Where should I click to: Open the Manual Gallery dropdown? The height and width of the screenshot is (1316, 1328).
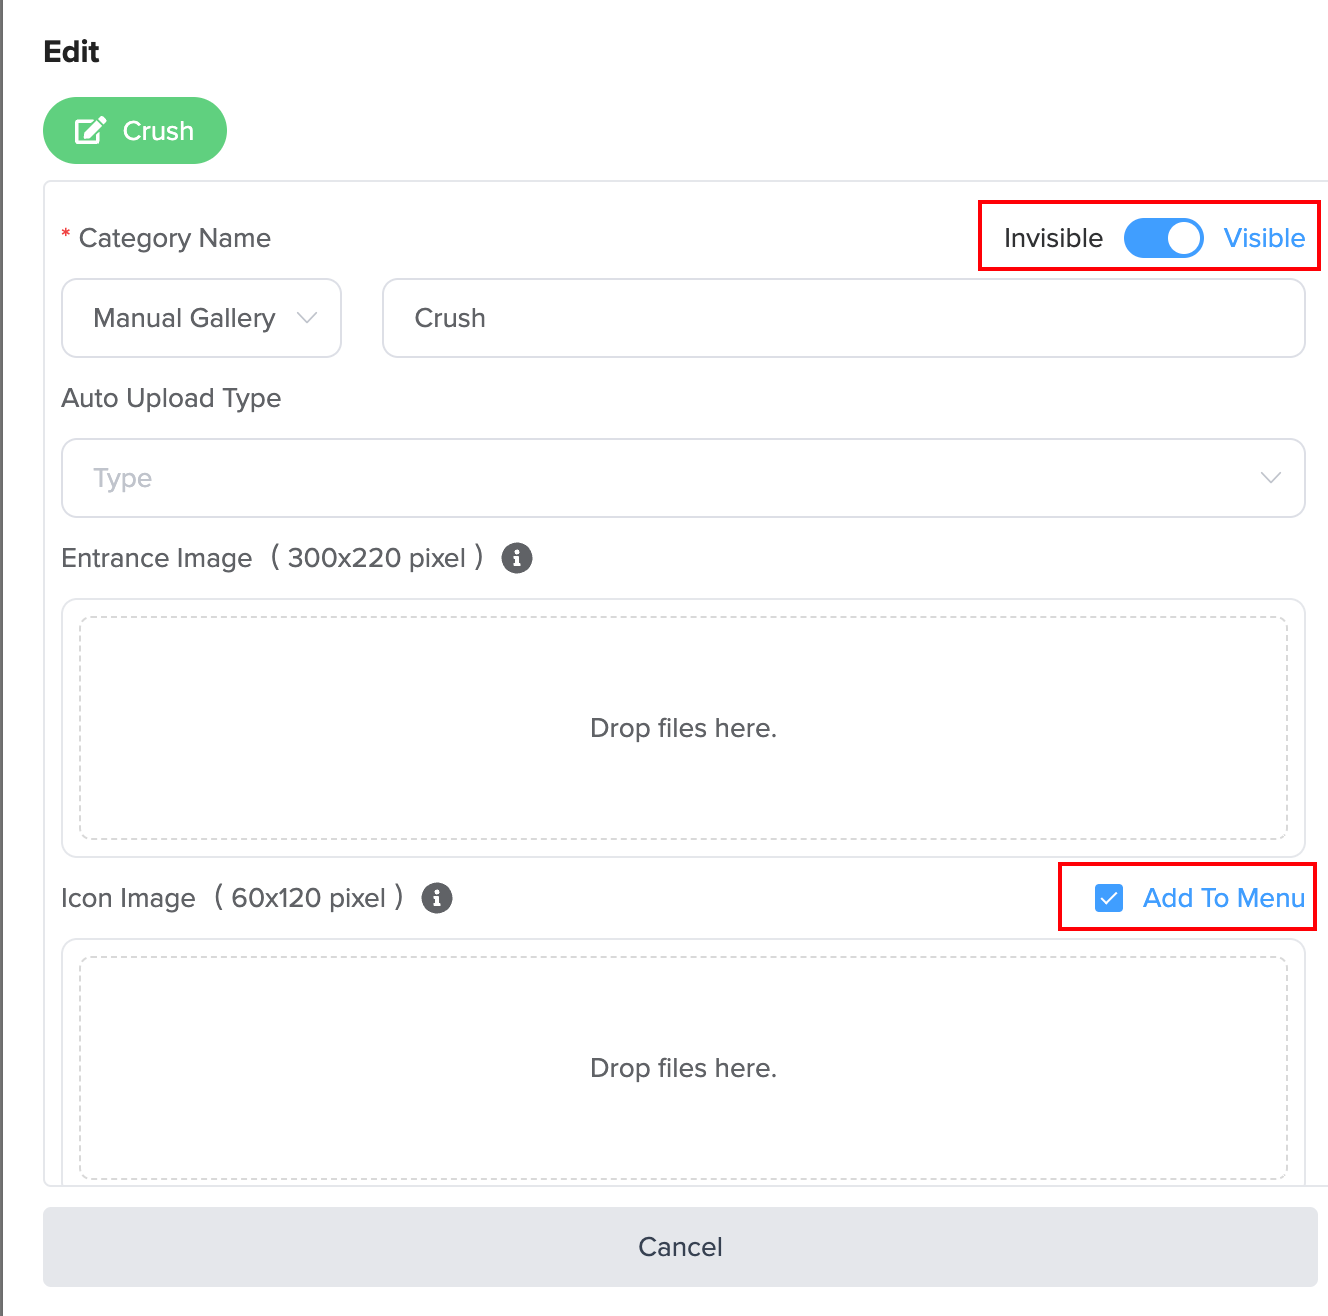(x=201, y=318)
